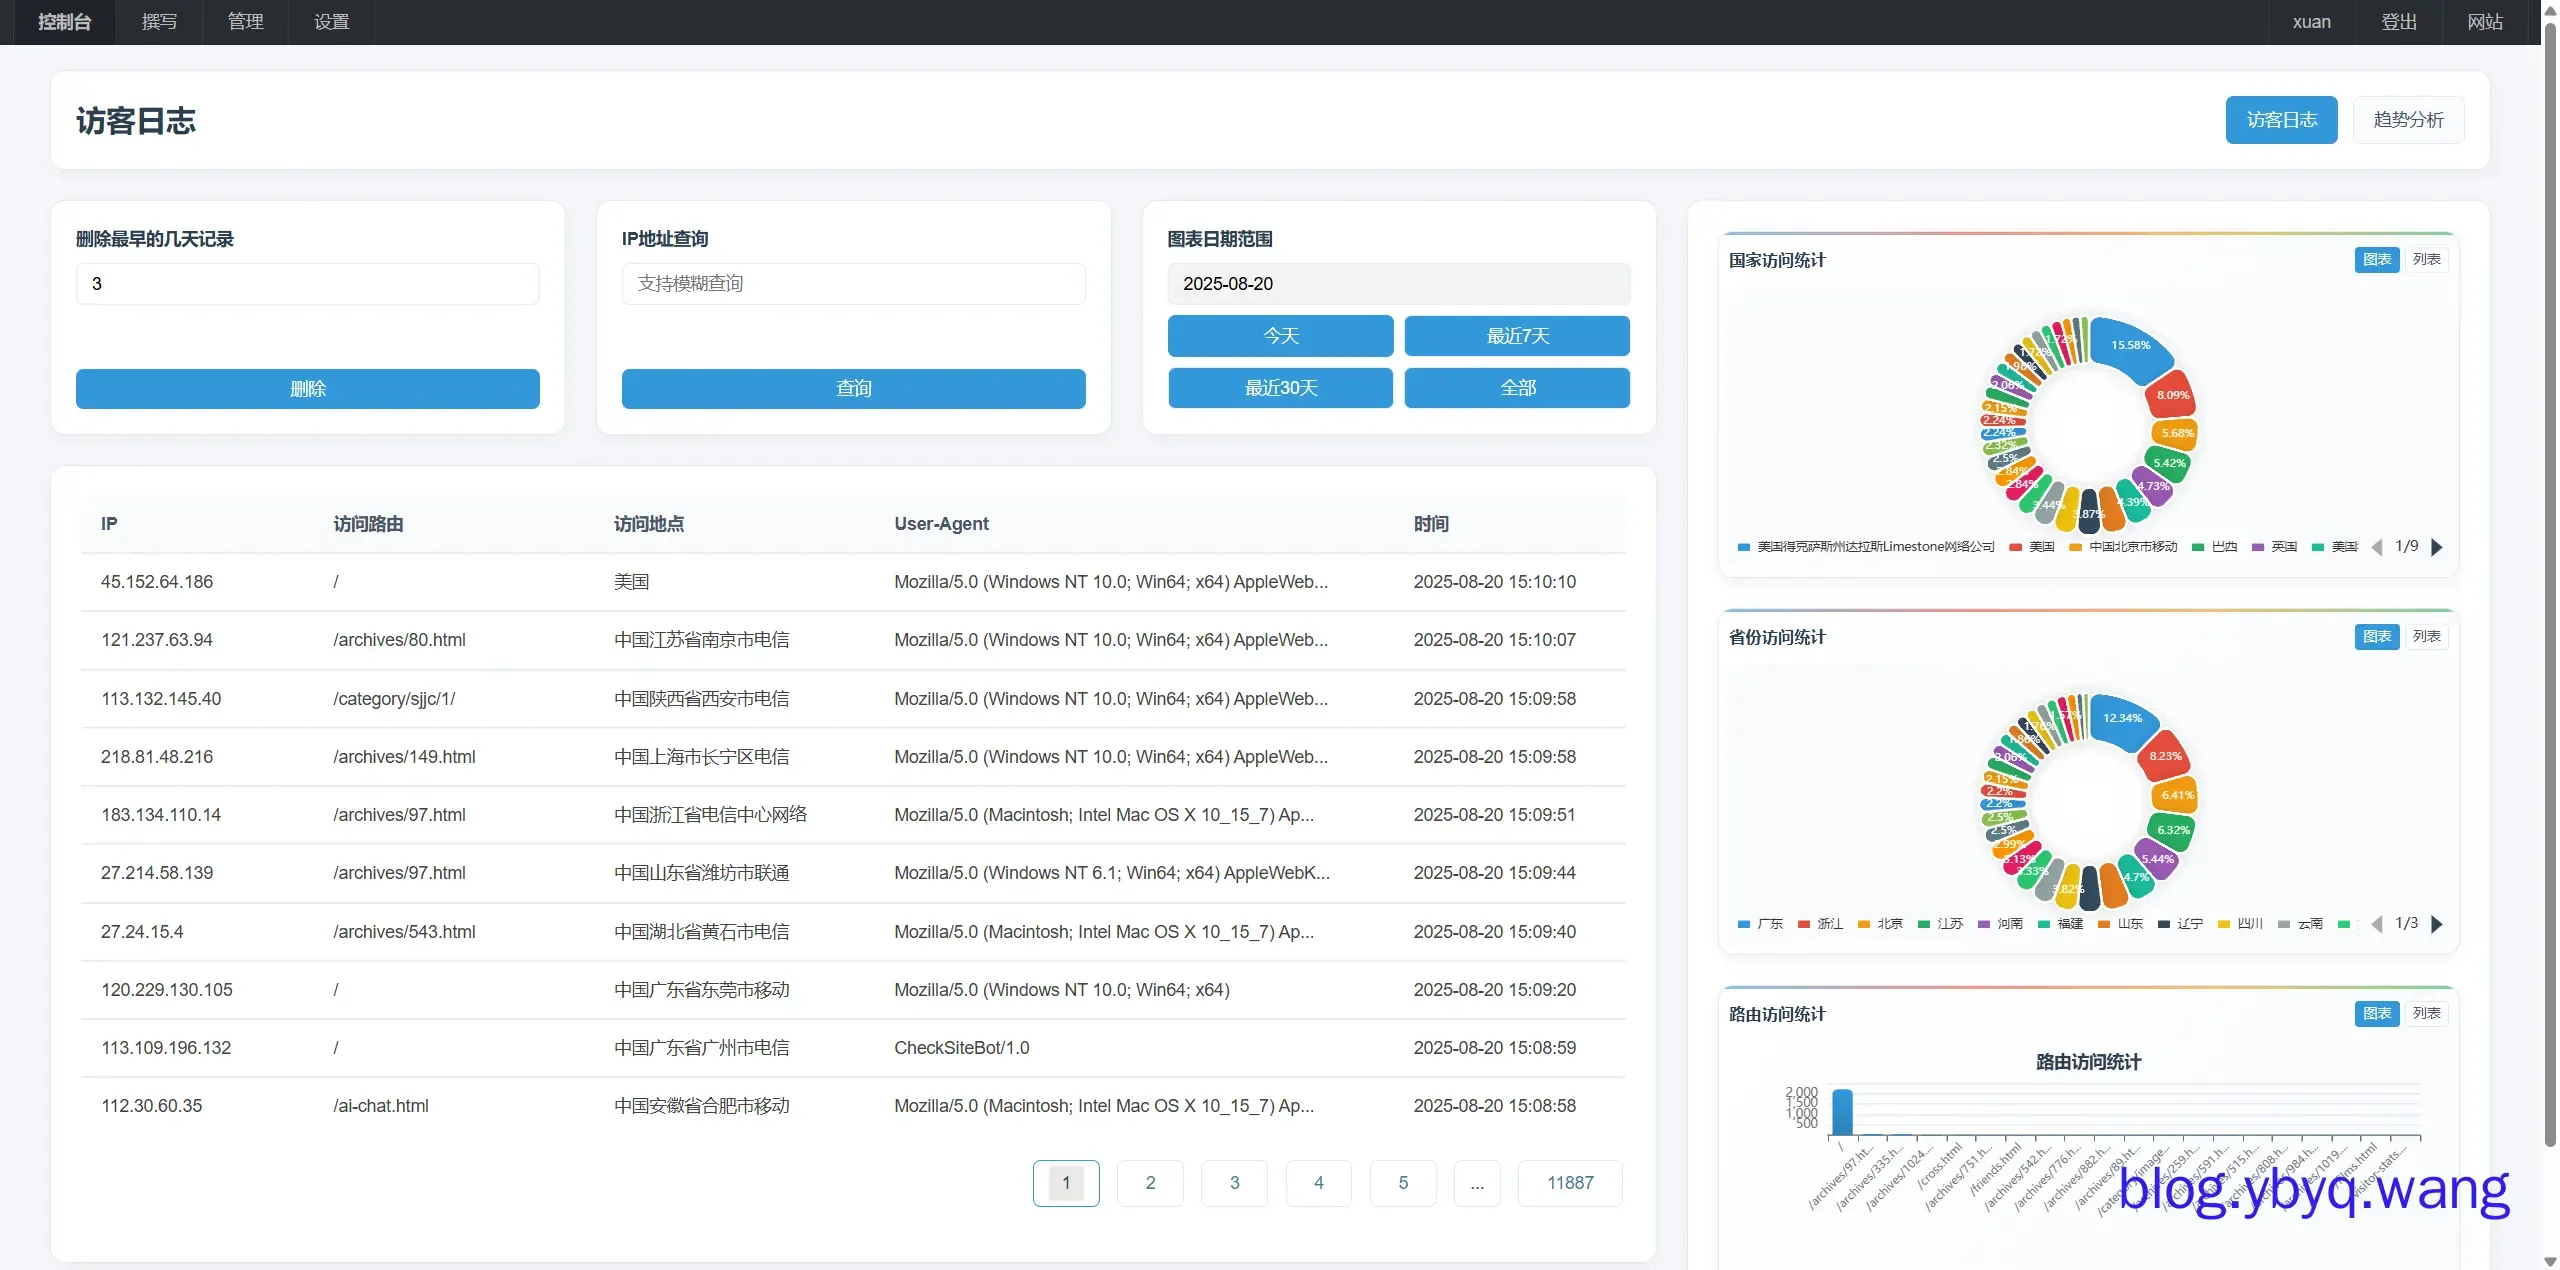Open the 设置 menu in top bar
The image size is (2560, 1270).
(x=331, y=22)
